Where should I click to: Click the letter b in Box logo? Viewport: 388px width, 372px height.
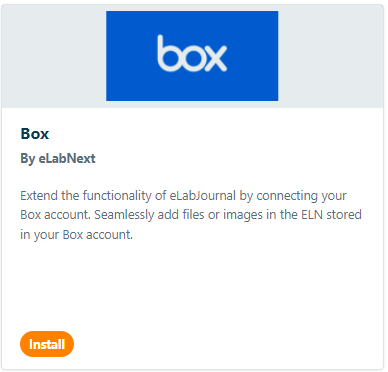(x=168, y=53)
